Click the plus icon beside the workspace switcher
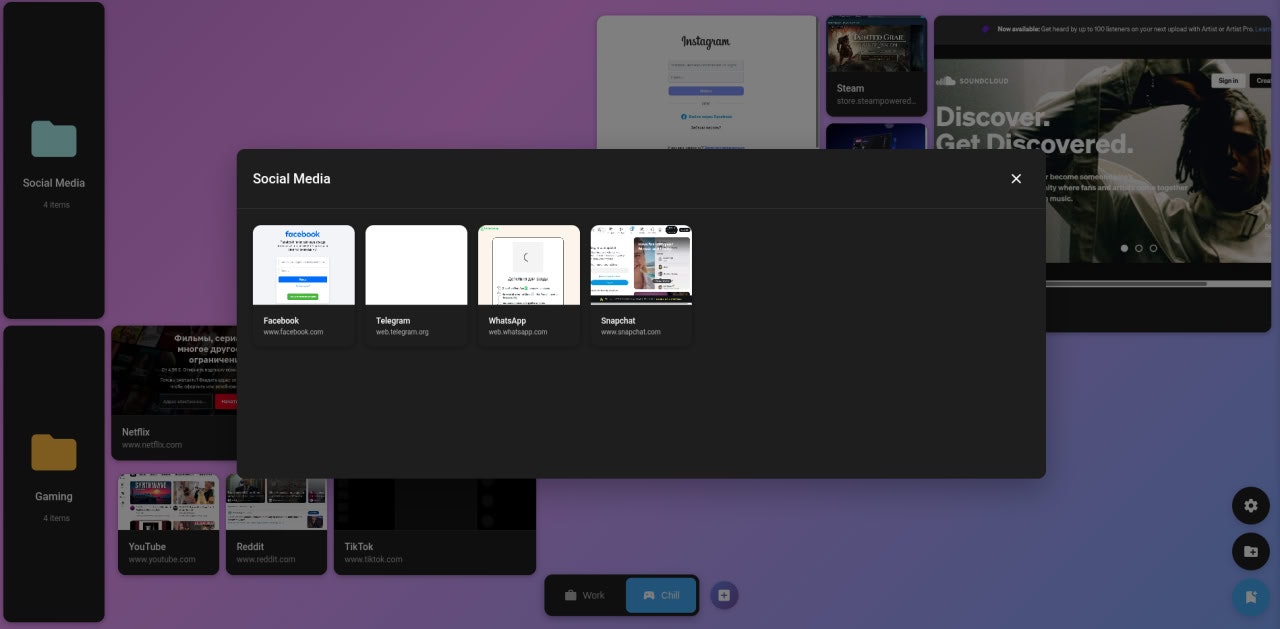Screen dimensions: 1280x629 724,595
